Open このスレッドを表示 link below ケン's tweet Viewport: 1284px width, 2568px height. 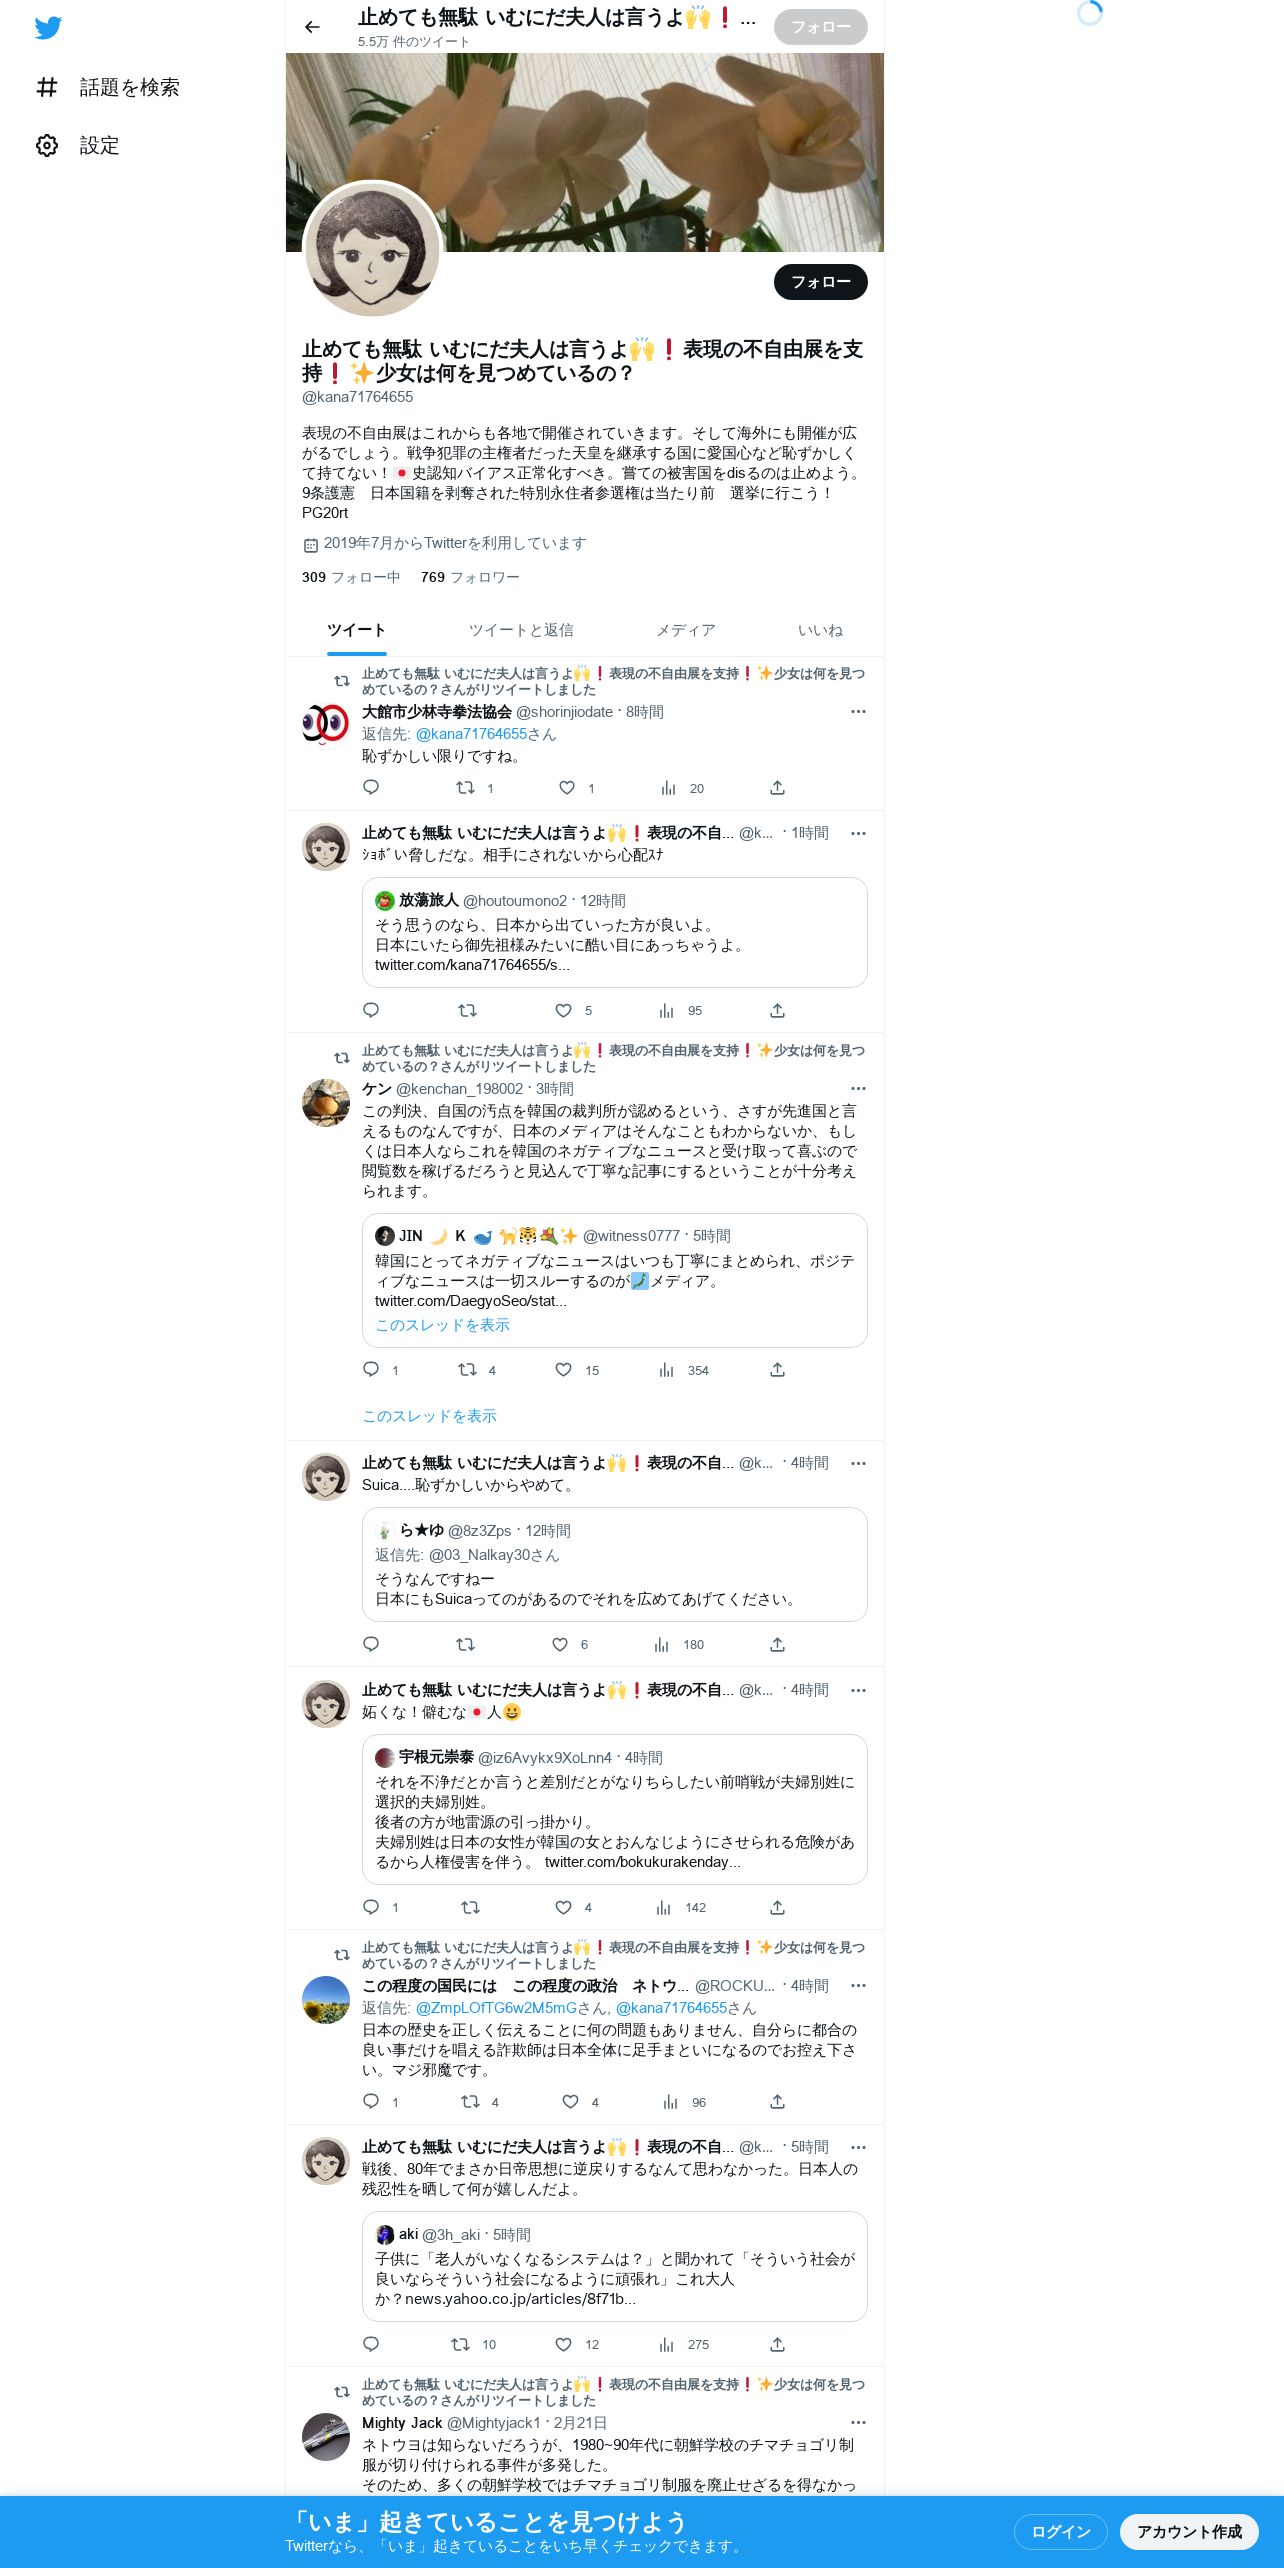[x=429, y=1416]
